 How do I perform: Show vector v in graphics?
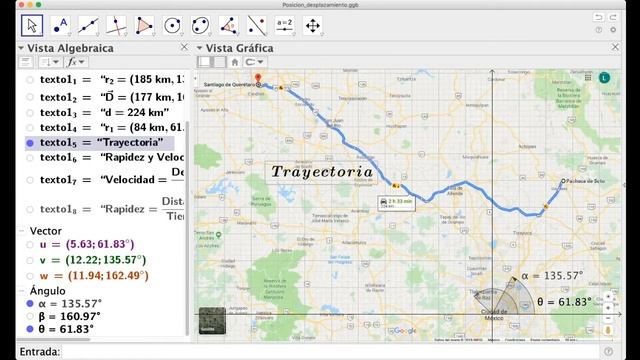pos(30,260)
